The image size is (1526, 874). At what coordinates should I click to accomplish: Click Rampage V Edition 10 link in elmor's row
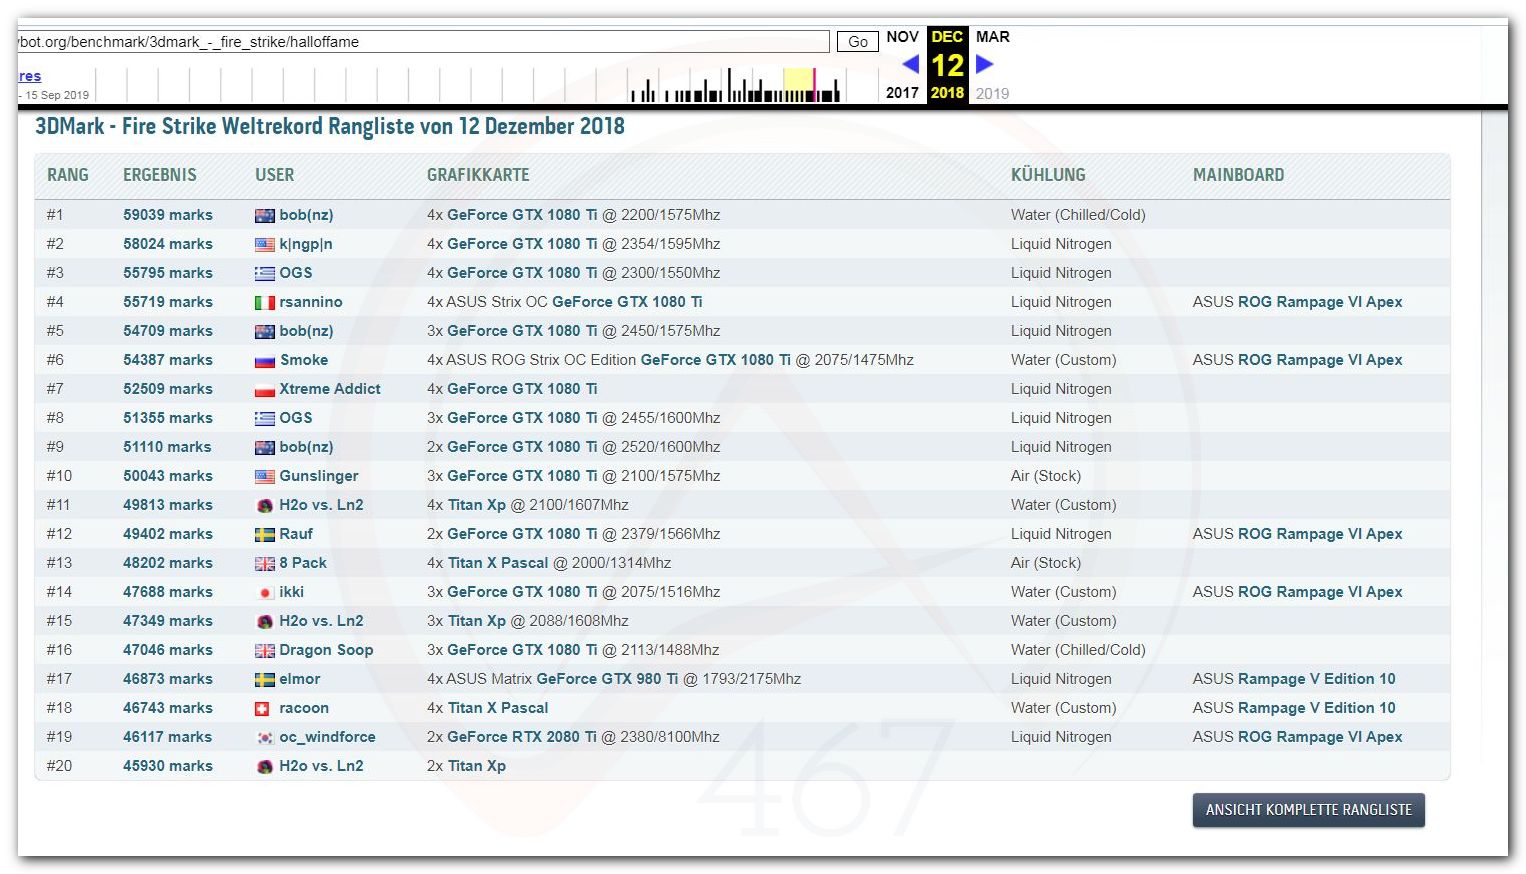tap(1316, 679)
